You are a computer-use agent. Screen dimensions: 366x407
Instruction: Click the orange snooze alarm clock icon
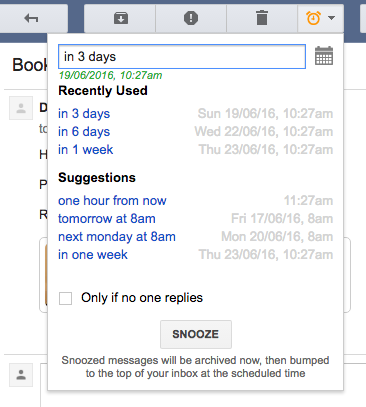313,18
